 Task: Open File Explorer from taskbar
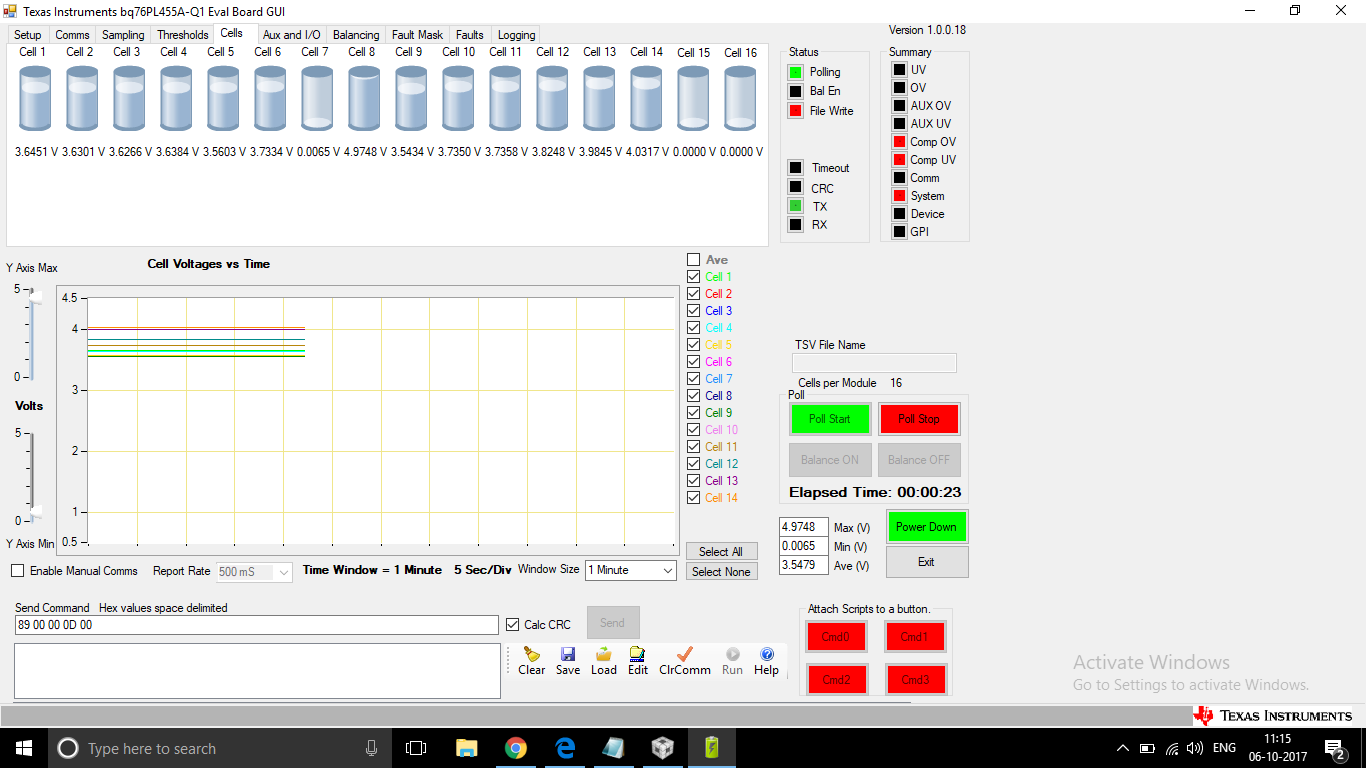[466, 748]
